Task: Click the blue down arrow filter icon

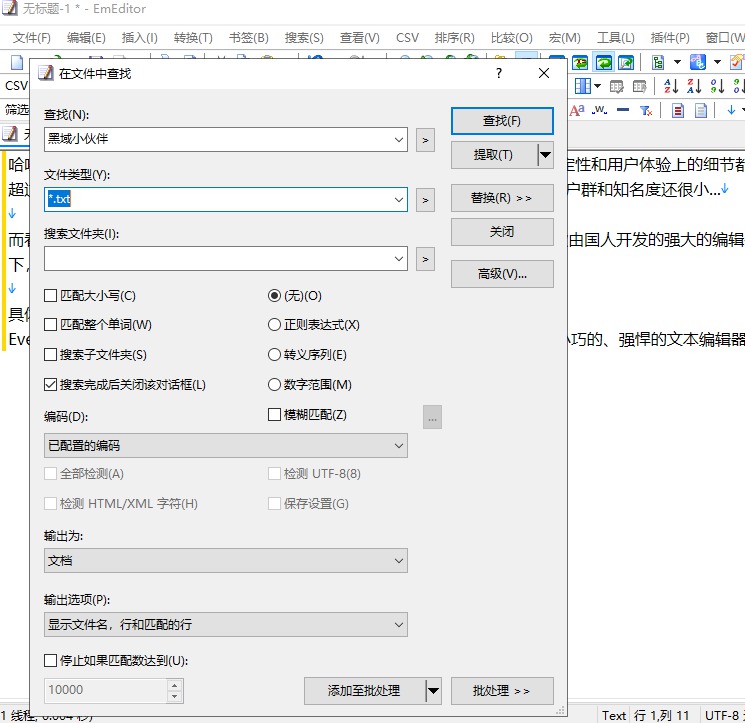Action: pyautogui.click(x=731, y=110)
